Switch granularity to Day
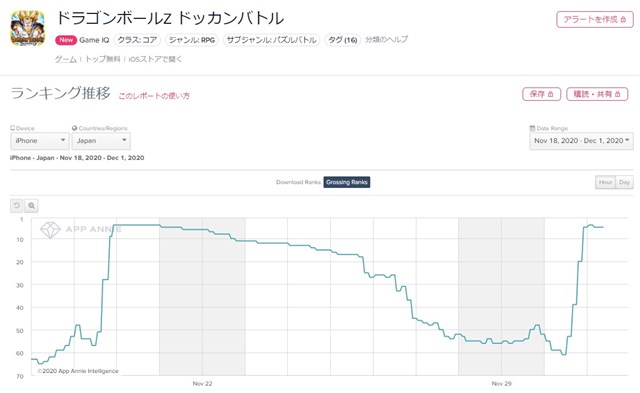This screenshot has width=640, height=393. [x=624, y=182]
